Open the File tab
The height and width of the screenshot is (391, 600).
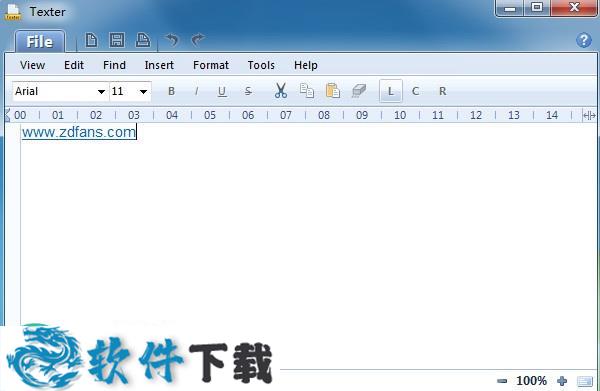tap(40, 41)
